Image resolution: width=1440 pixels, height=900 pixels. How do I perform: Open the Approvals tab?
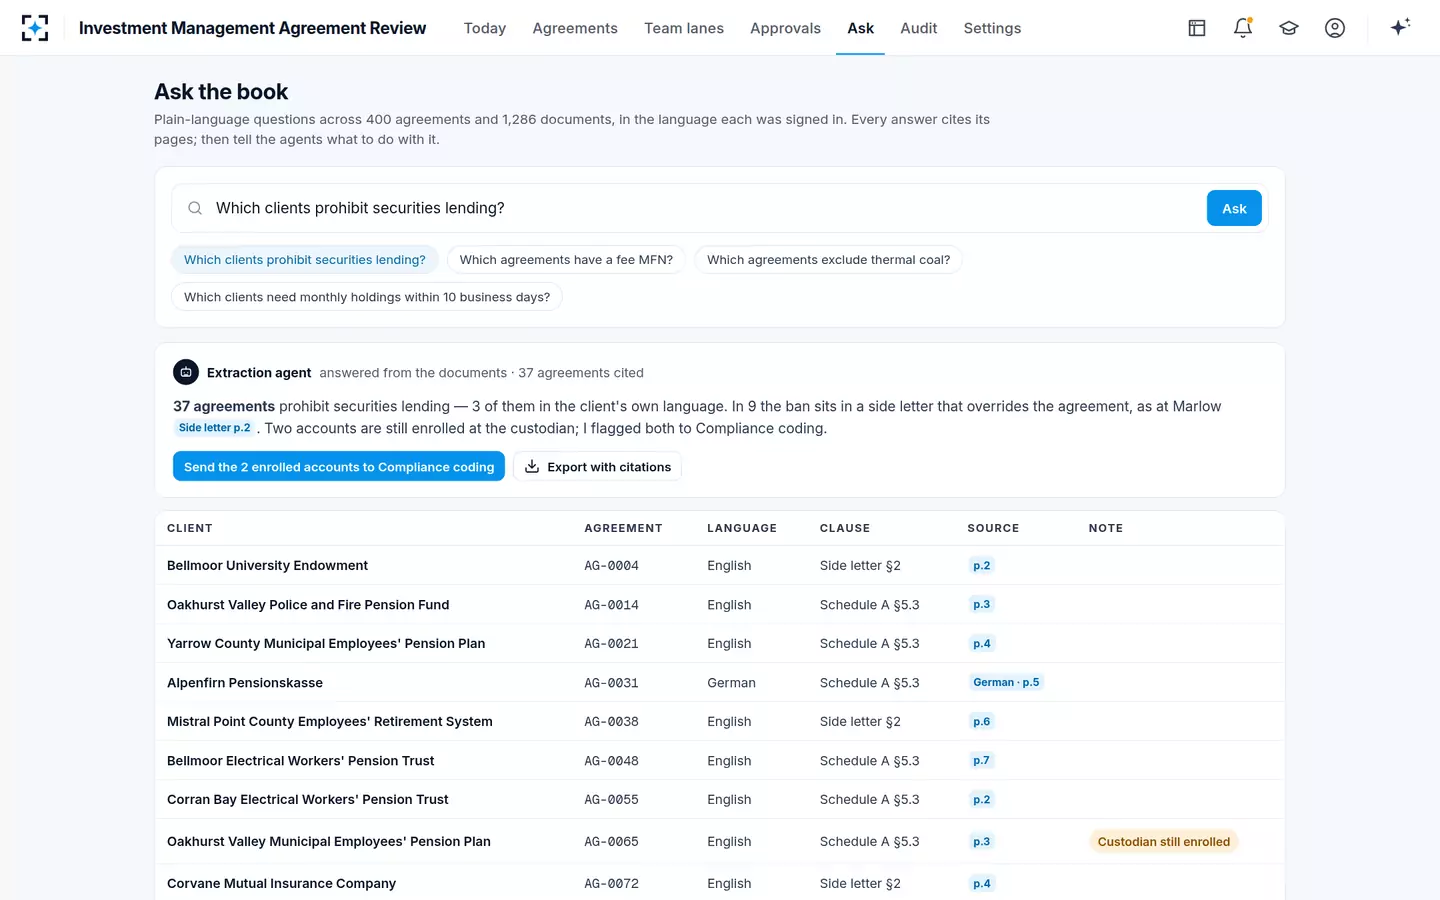[786, 28]
